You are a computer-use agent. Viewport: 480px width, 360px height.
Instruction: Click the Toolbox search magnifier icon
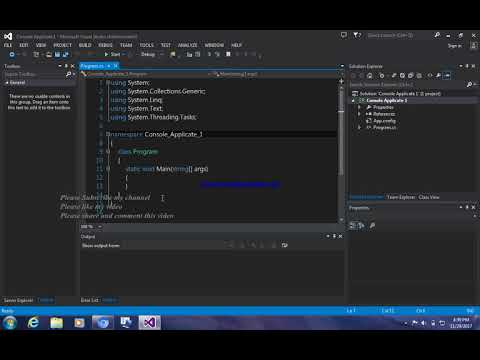tap(69, 74)
